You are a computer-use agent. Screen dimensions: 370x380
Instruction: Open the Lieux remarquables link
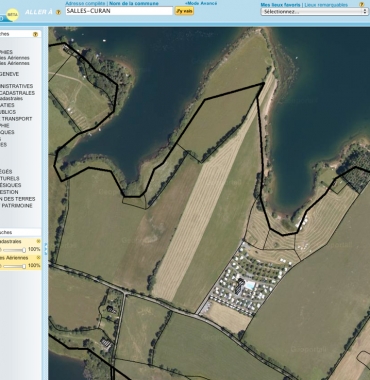pos(326,5)
